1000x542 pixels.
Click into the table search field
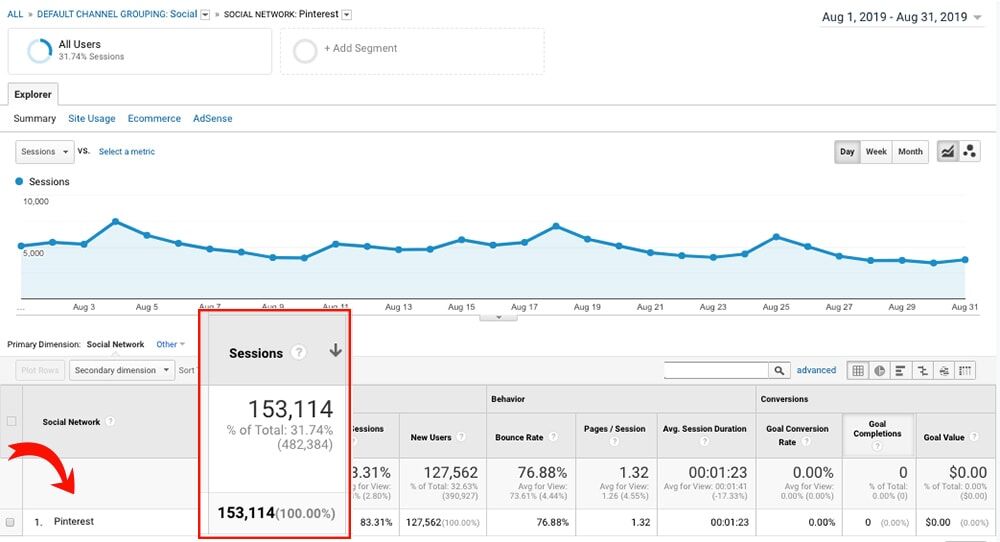coord(716,370)
